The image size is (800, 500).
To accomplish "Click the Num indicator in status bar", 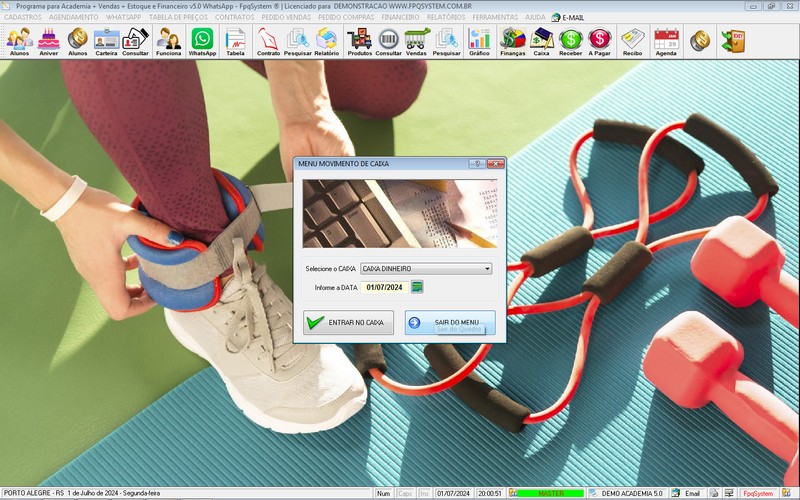I will pos(383,493).
